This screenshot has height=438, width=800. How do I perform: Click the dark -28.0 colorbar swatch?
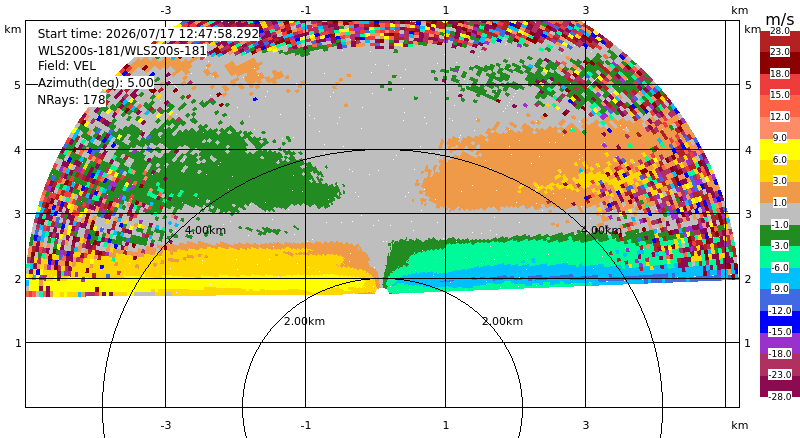tap(780, 386)
